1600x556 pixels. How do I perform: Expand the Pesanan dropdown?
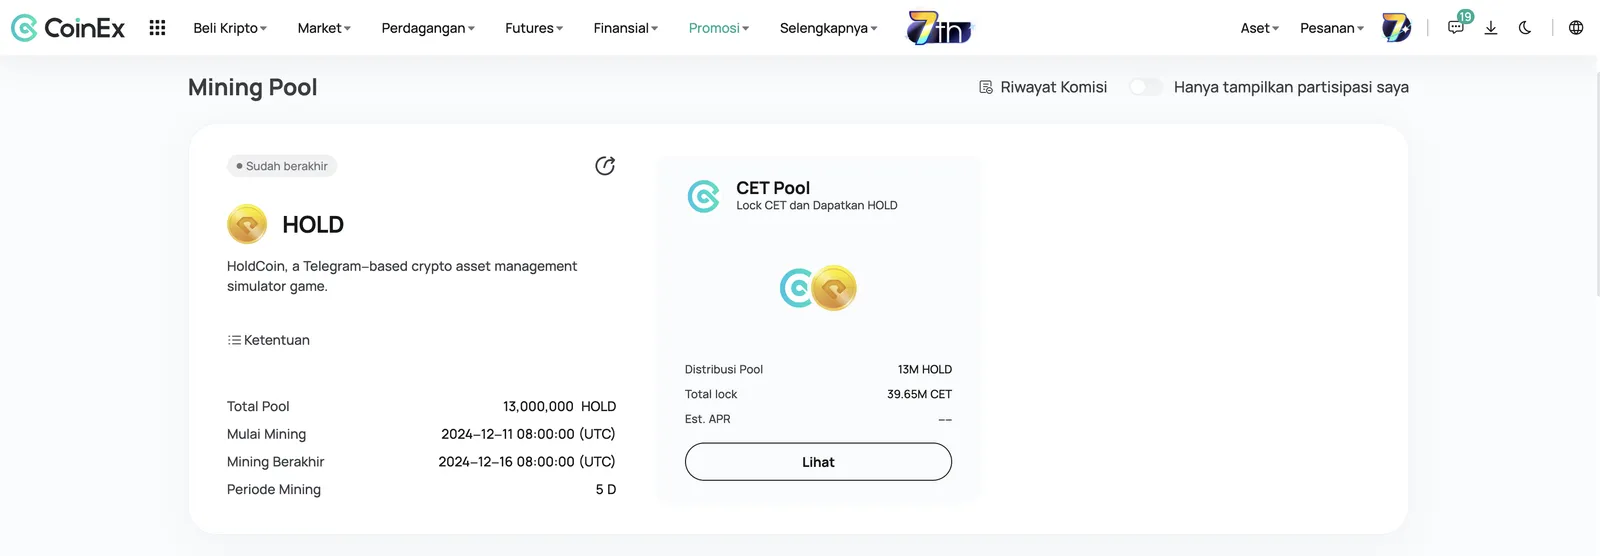tap(1332, 28)
